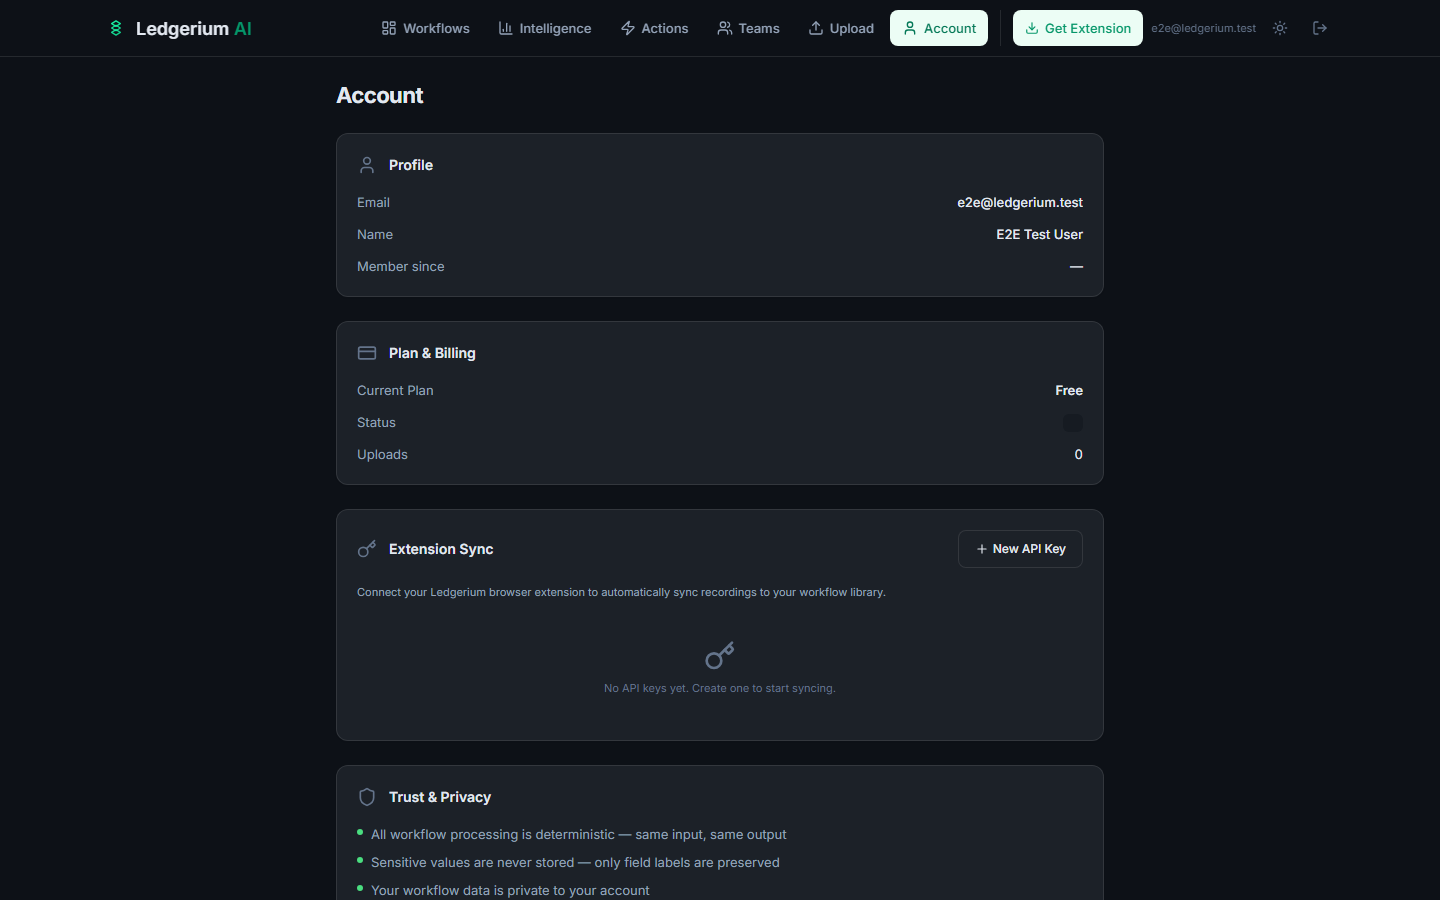
Task: Toggle the light/dark theme sun icon
Action: (x=1280, y=28)
